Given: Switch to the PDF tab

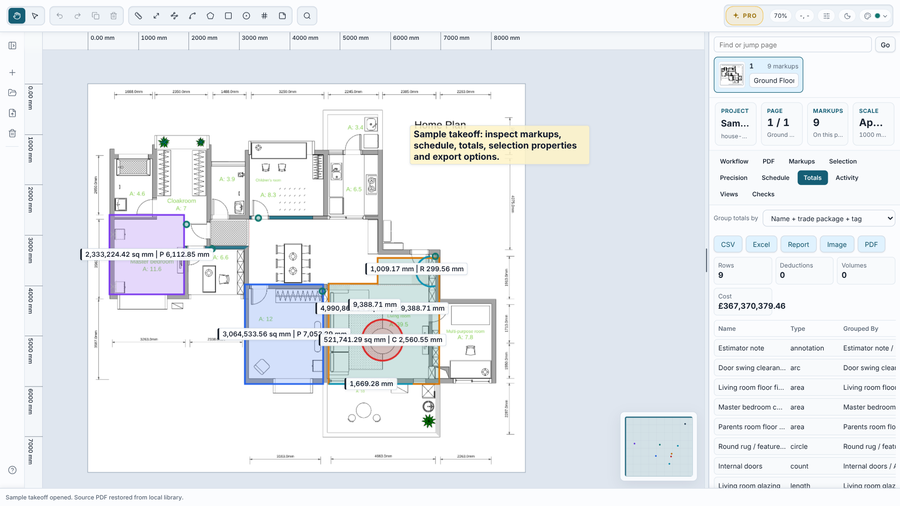Looking at the screenshot, I should point(769,161).
